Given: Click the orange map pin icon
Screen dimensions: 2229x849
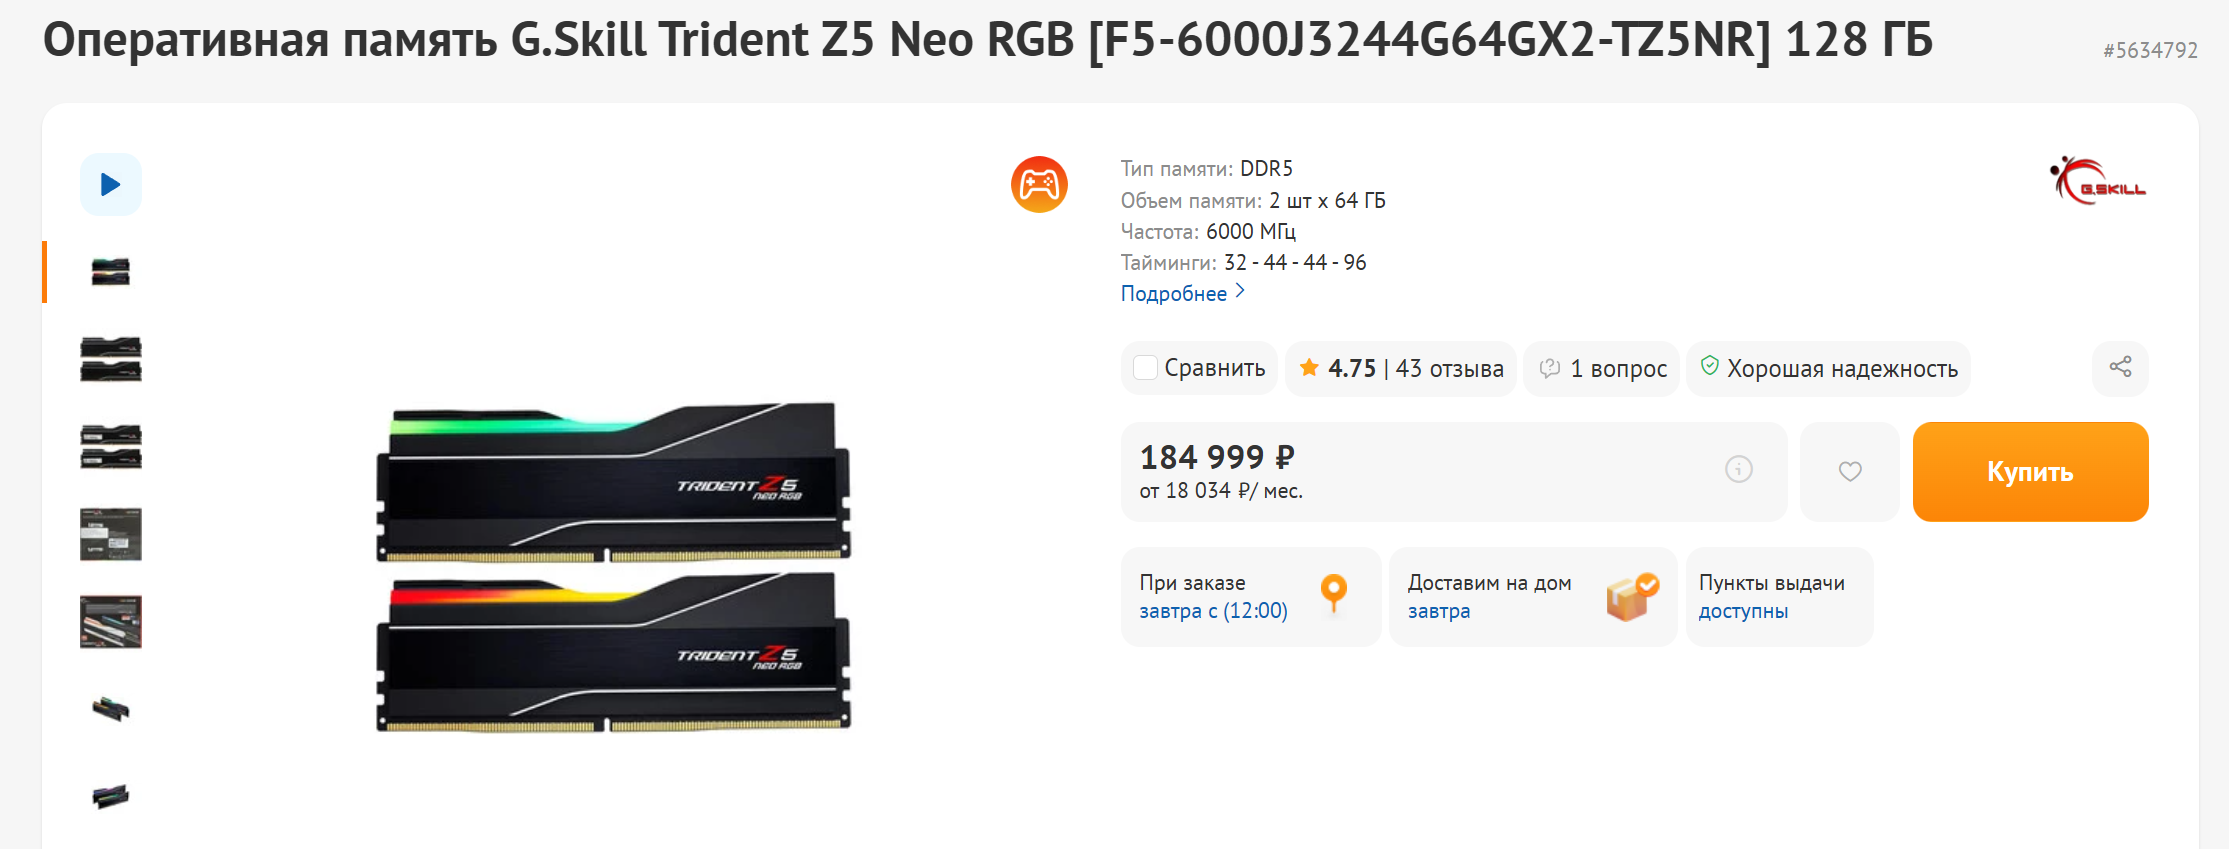Looking at the screenshot, I should [x=1334, y=593].
